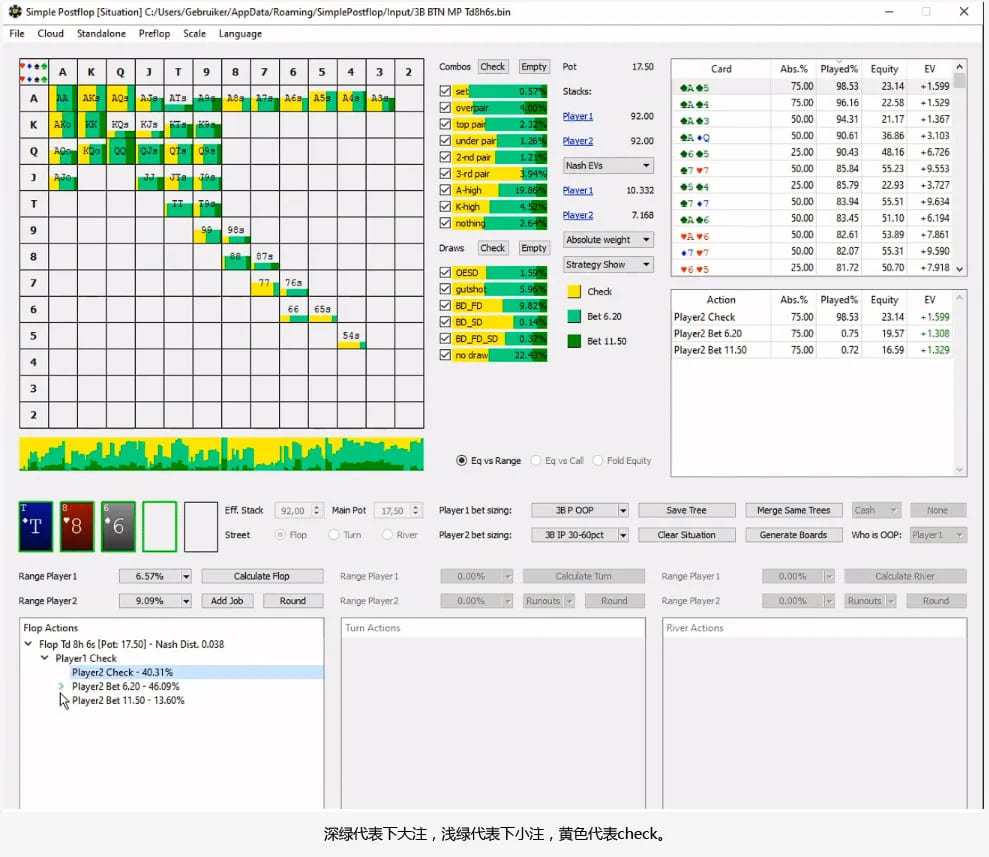Viewport: 989px width, 857px height.
Task: Open the Nash EVs dropdown
Action: (x=608, y=165)
